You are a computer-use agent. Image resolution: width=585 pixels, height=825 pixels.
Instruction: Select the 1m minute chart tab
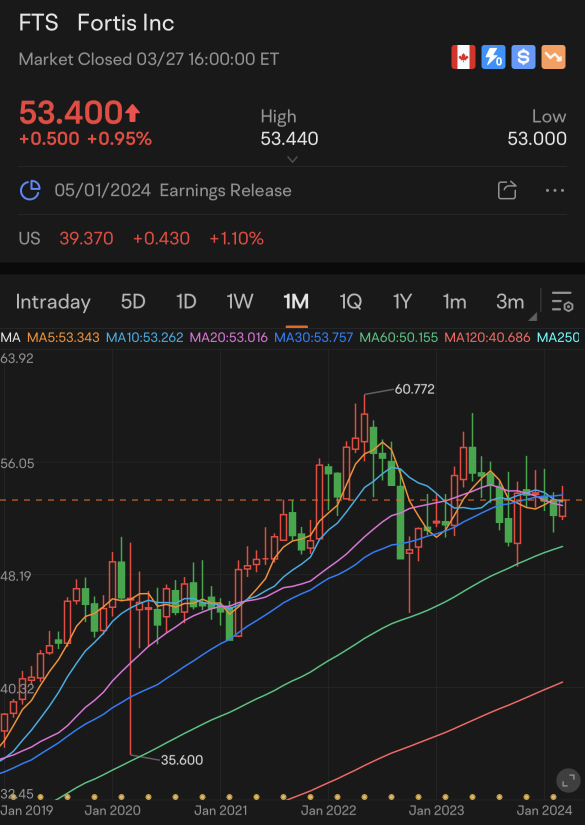tap(455, 302)
